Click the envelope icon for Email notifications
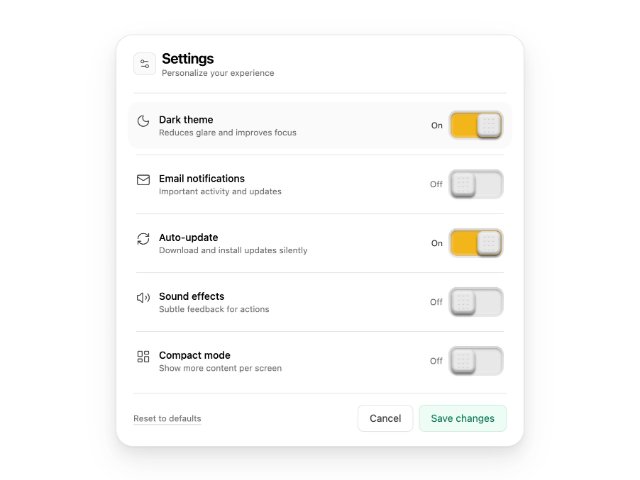 point(143,180)
